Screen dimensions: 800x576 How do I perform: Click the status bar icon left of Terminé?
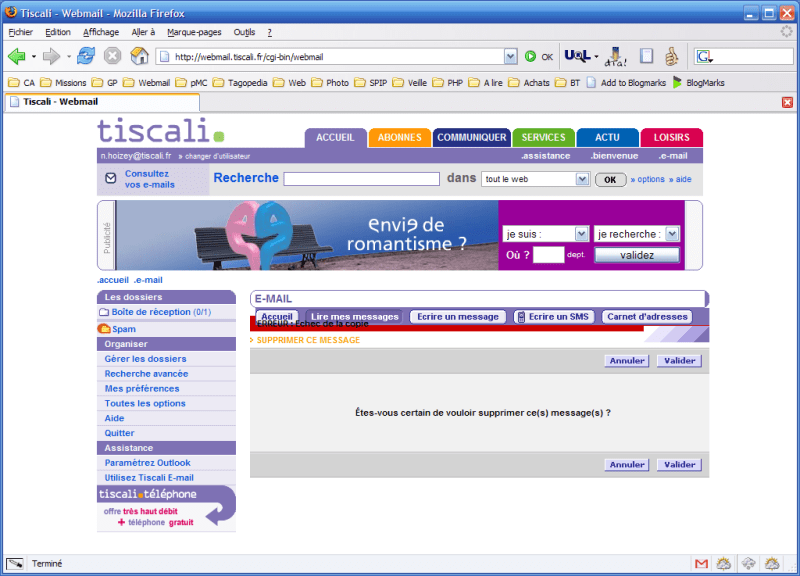(15, 564)
